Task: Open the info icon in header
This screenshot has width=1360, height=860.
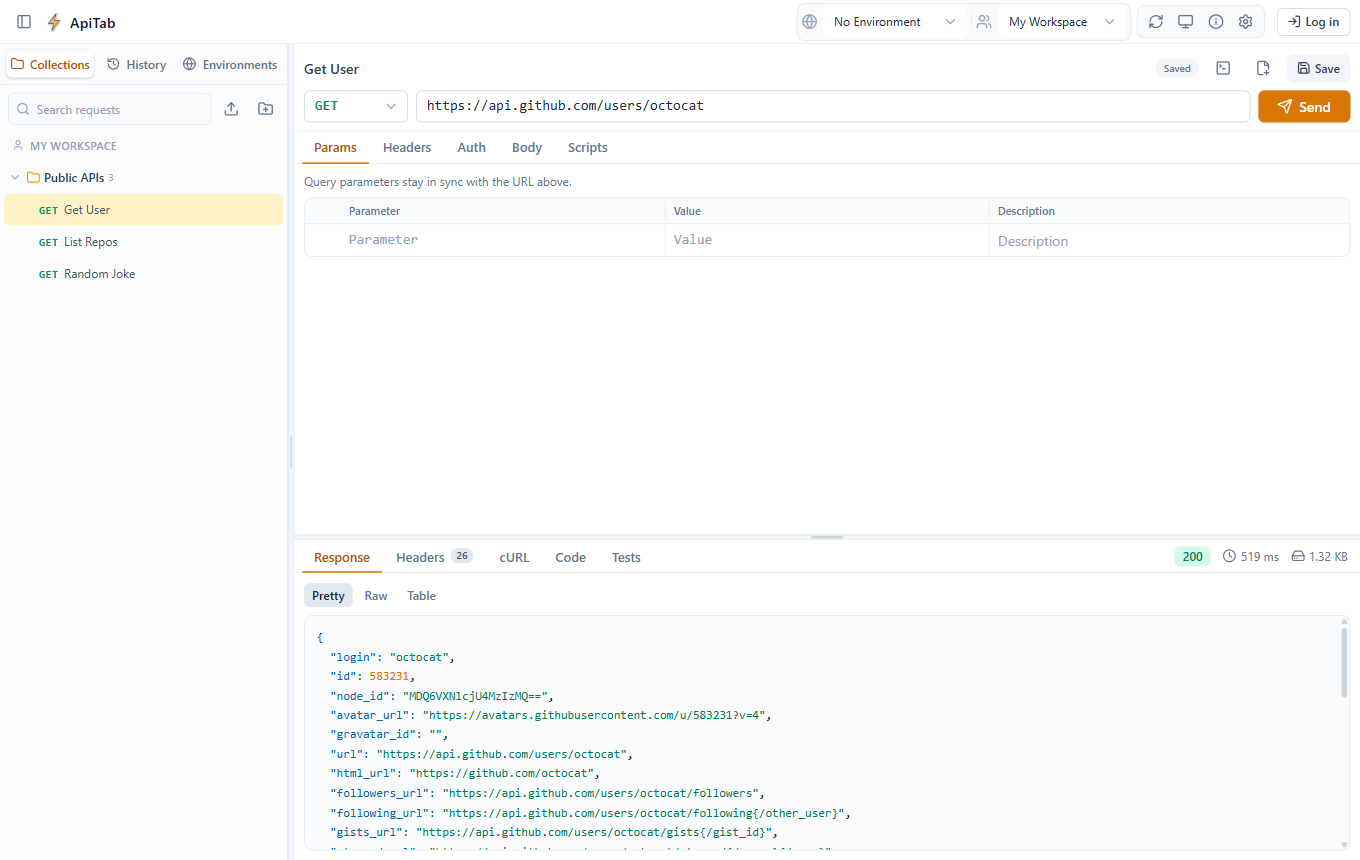Action: [x=1216, y=22]
